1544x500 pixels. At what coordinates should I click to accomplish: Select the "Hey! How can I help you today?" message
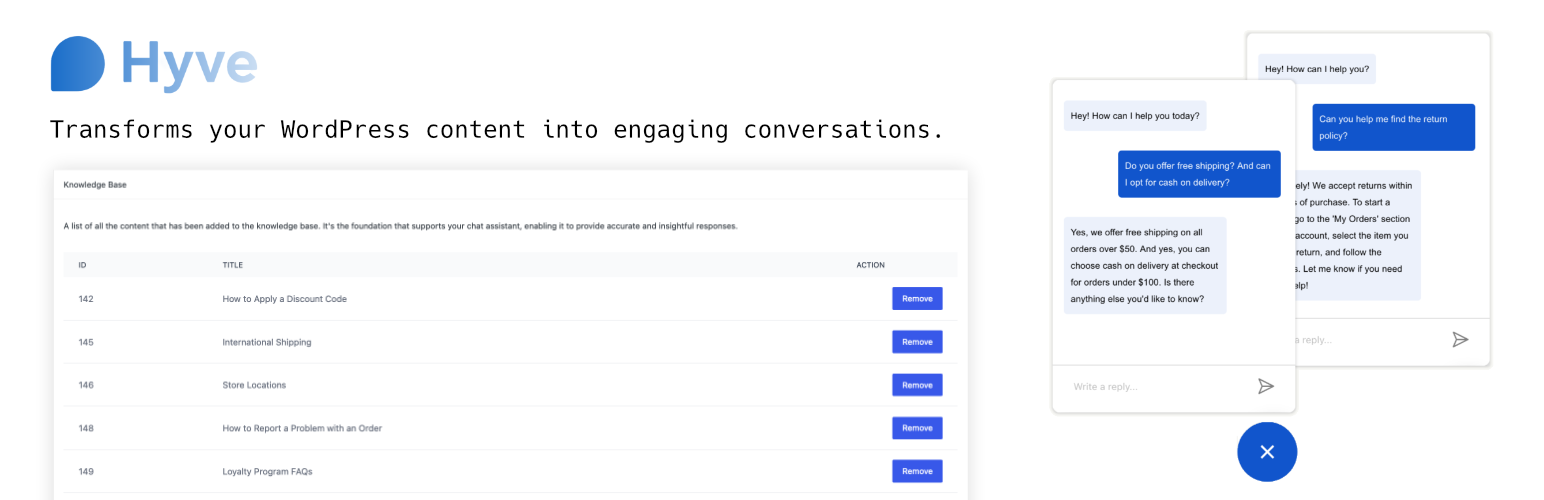1135,116
